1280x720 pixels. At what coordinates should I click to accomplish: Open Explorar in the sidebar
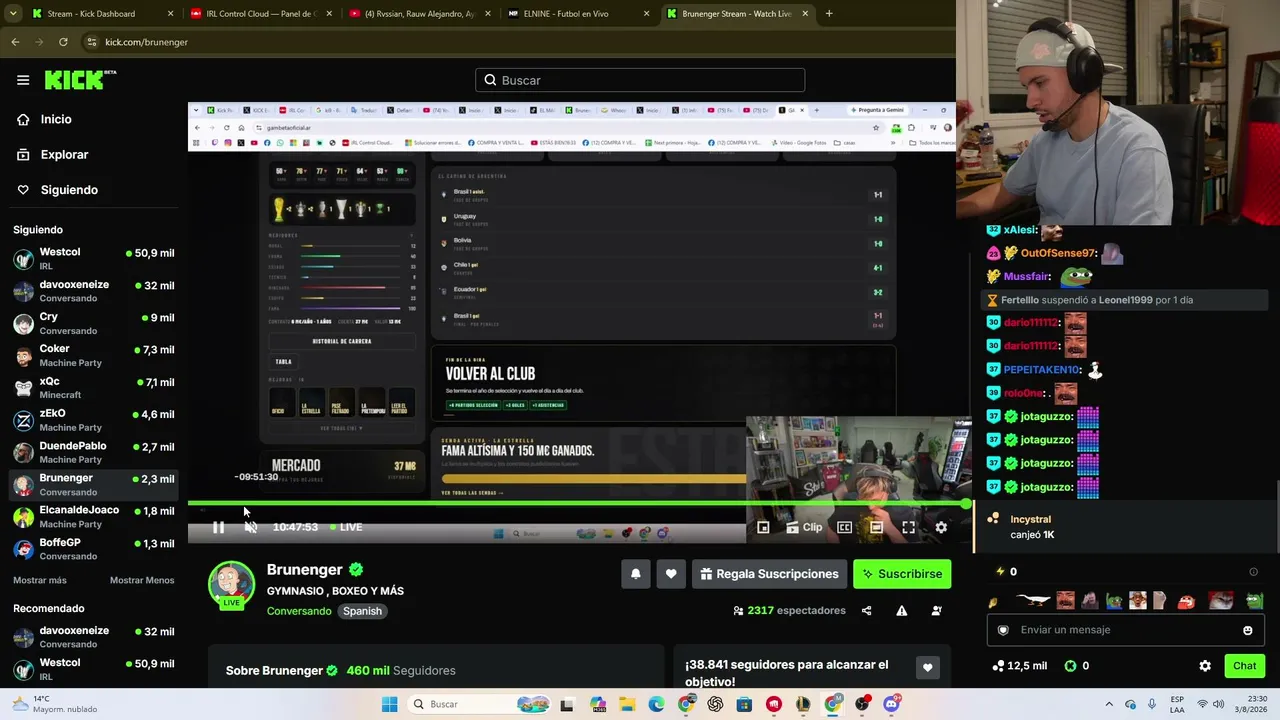tap(64, 154)
